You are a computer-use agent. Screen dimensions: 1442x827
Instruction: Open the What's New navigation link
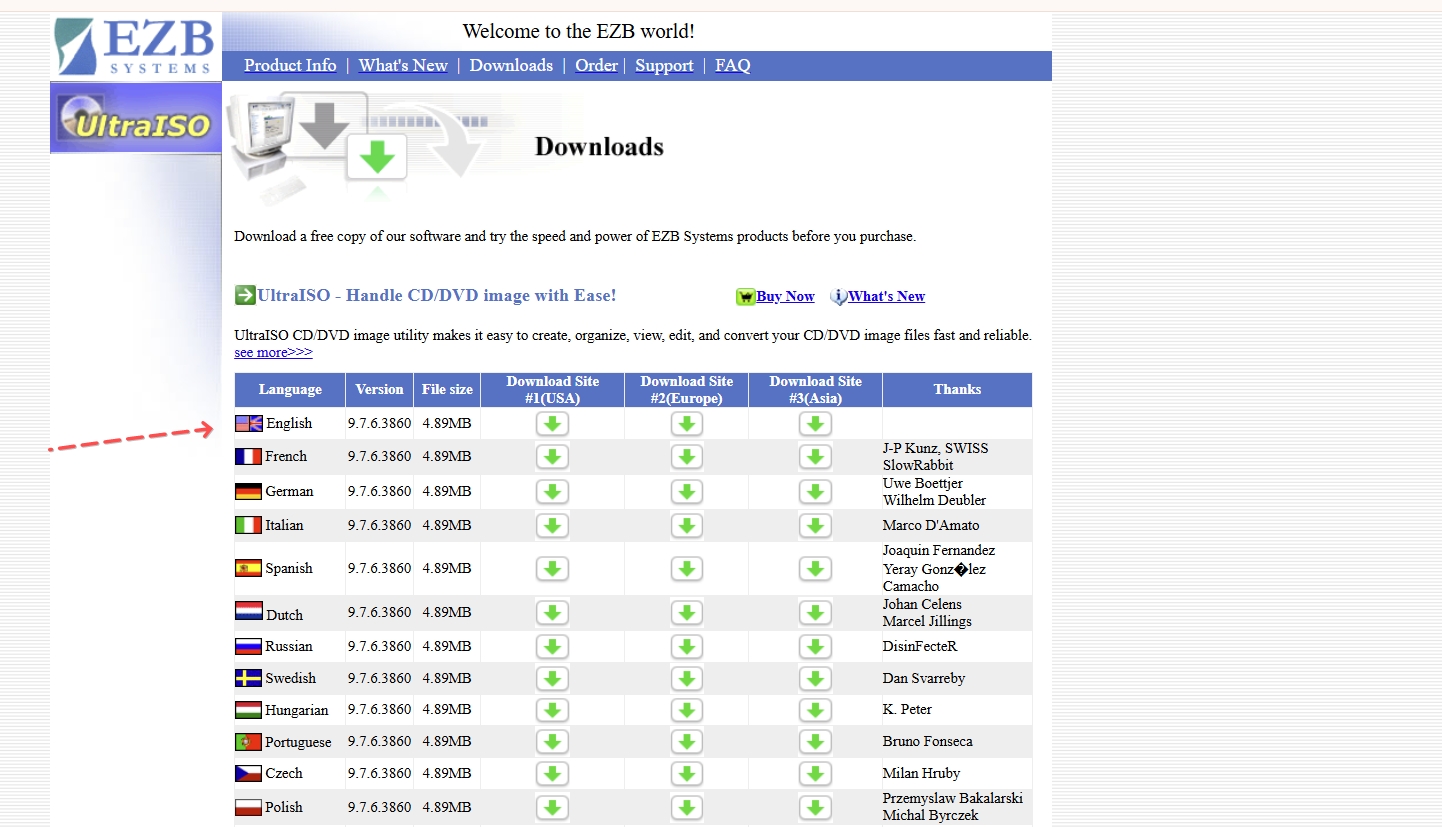click(403, 66)
